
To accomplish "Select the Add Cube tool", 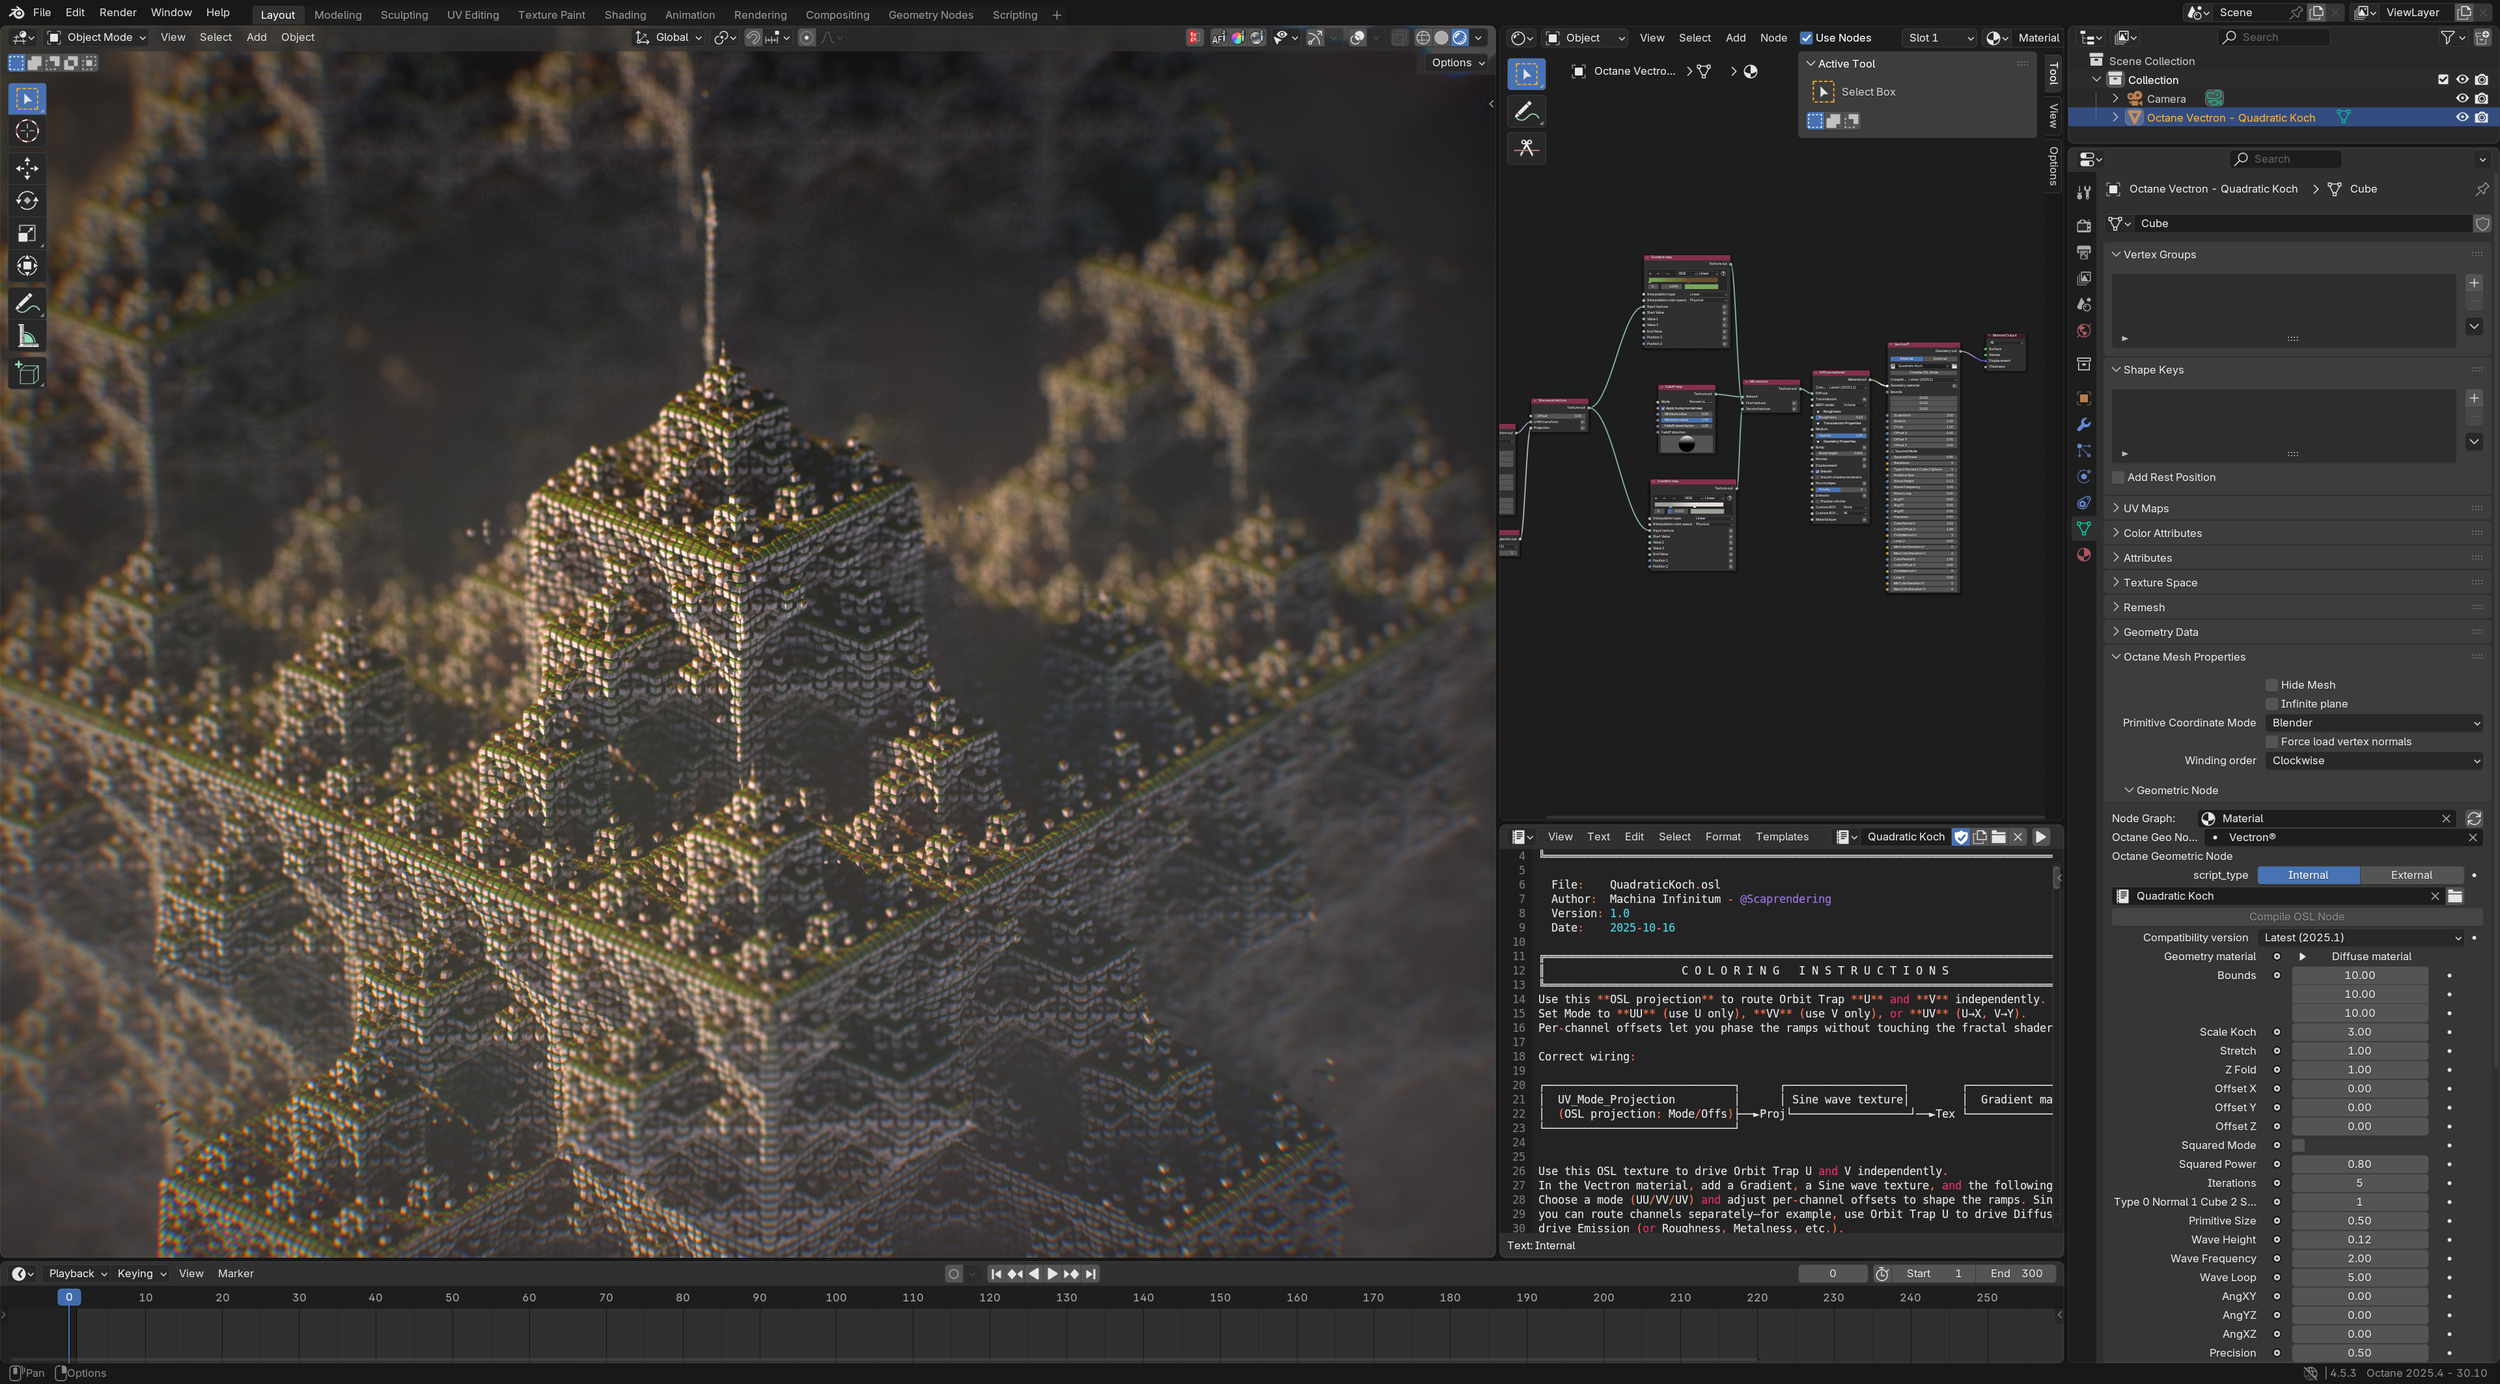I will coord(27,374).
